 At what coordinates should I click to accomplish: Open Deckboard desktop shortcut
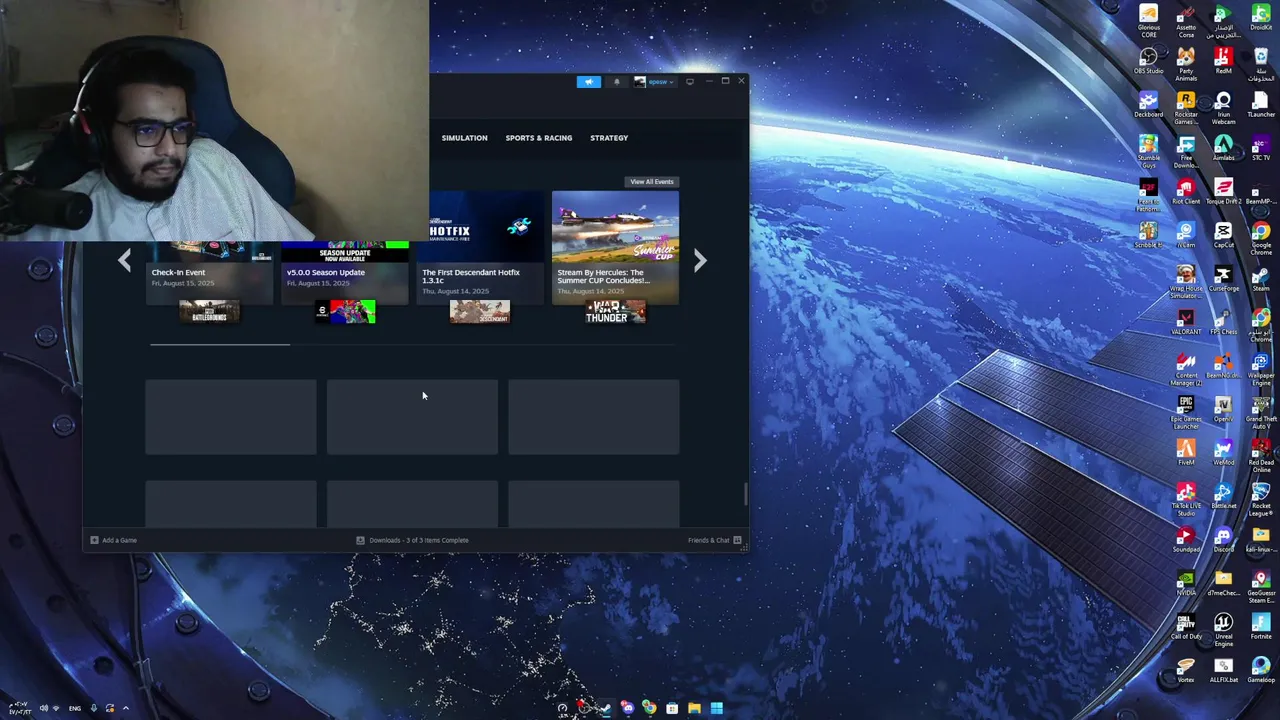1148,104
